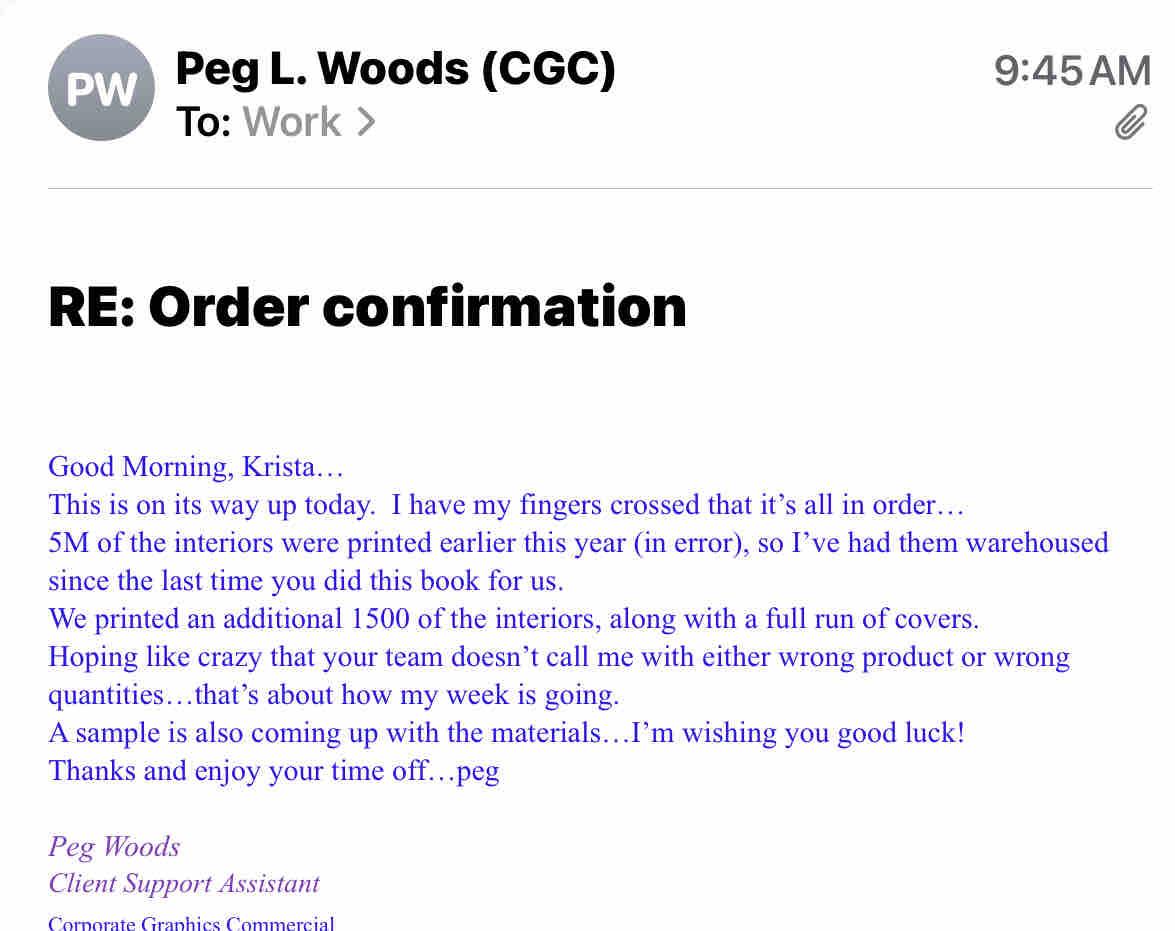Click the PW sender avatar

pos(101,89)
